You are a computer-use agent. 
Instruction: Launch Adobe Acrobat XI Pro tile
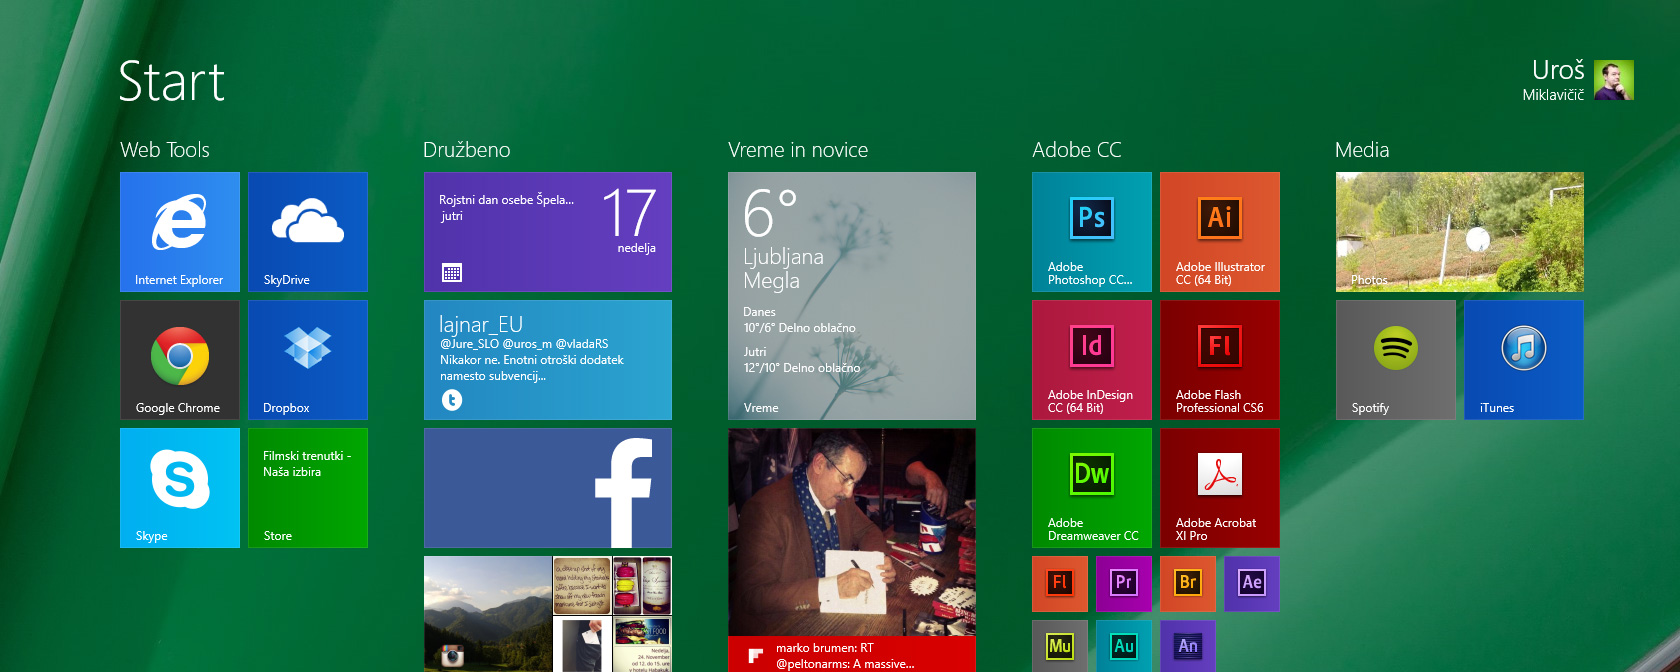click(1220, 488)
